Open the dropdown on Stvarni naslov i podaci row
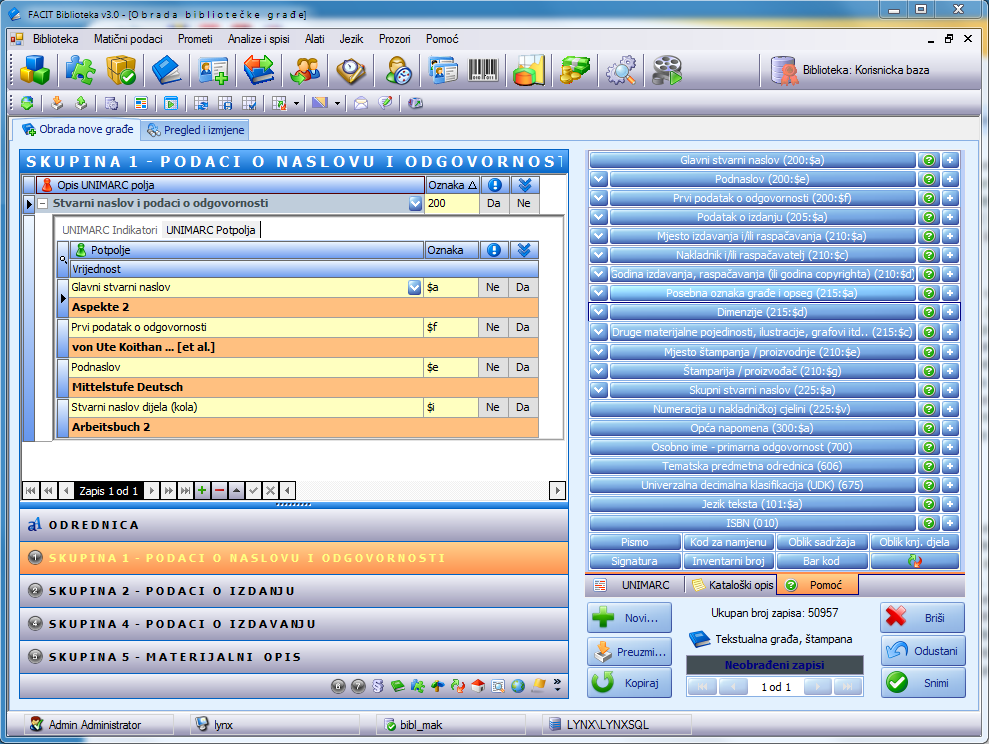This screenshot has height=744, width=989. (415, 204)
